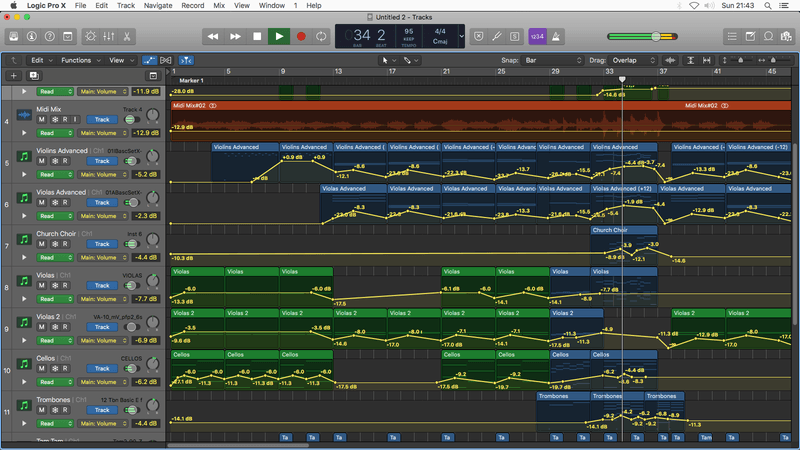Open the pointer left-click tool menu
Screen dimensions: 800x450
388,60
